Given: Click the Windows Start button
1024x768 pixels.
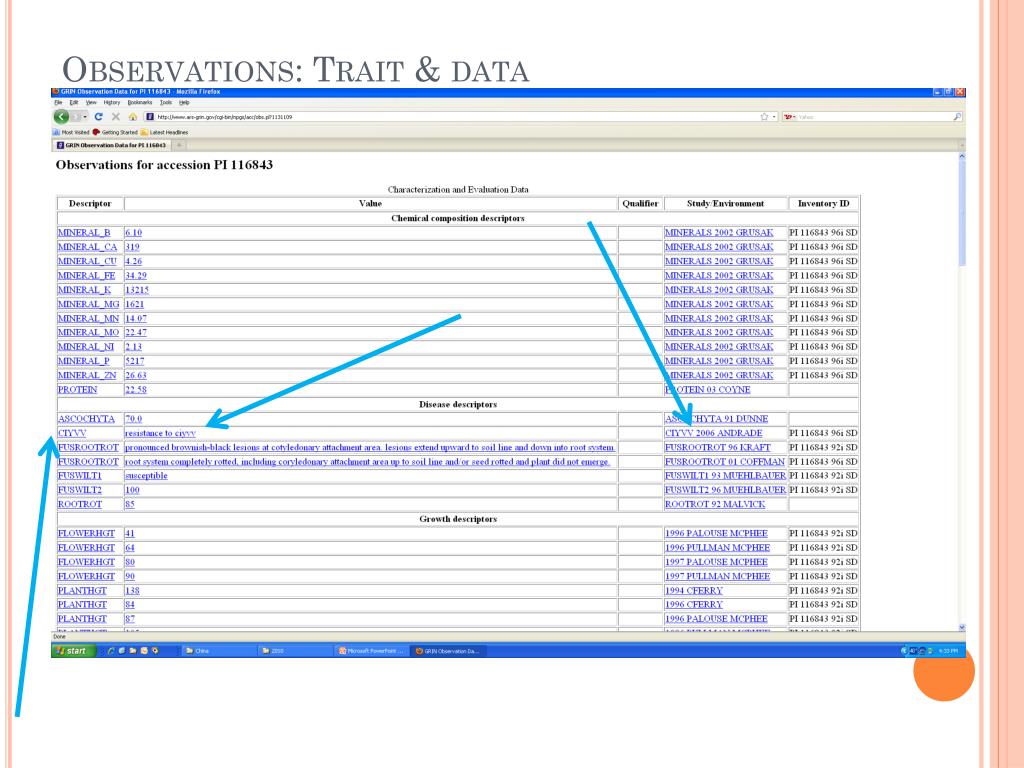Looking at the screenshot, I should (x=74, y=650).
